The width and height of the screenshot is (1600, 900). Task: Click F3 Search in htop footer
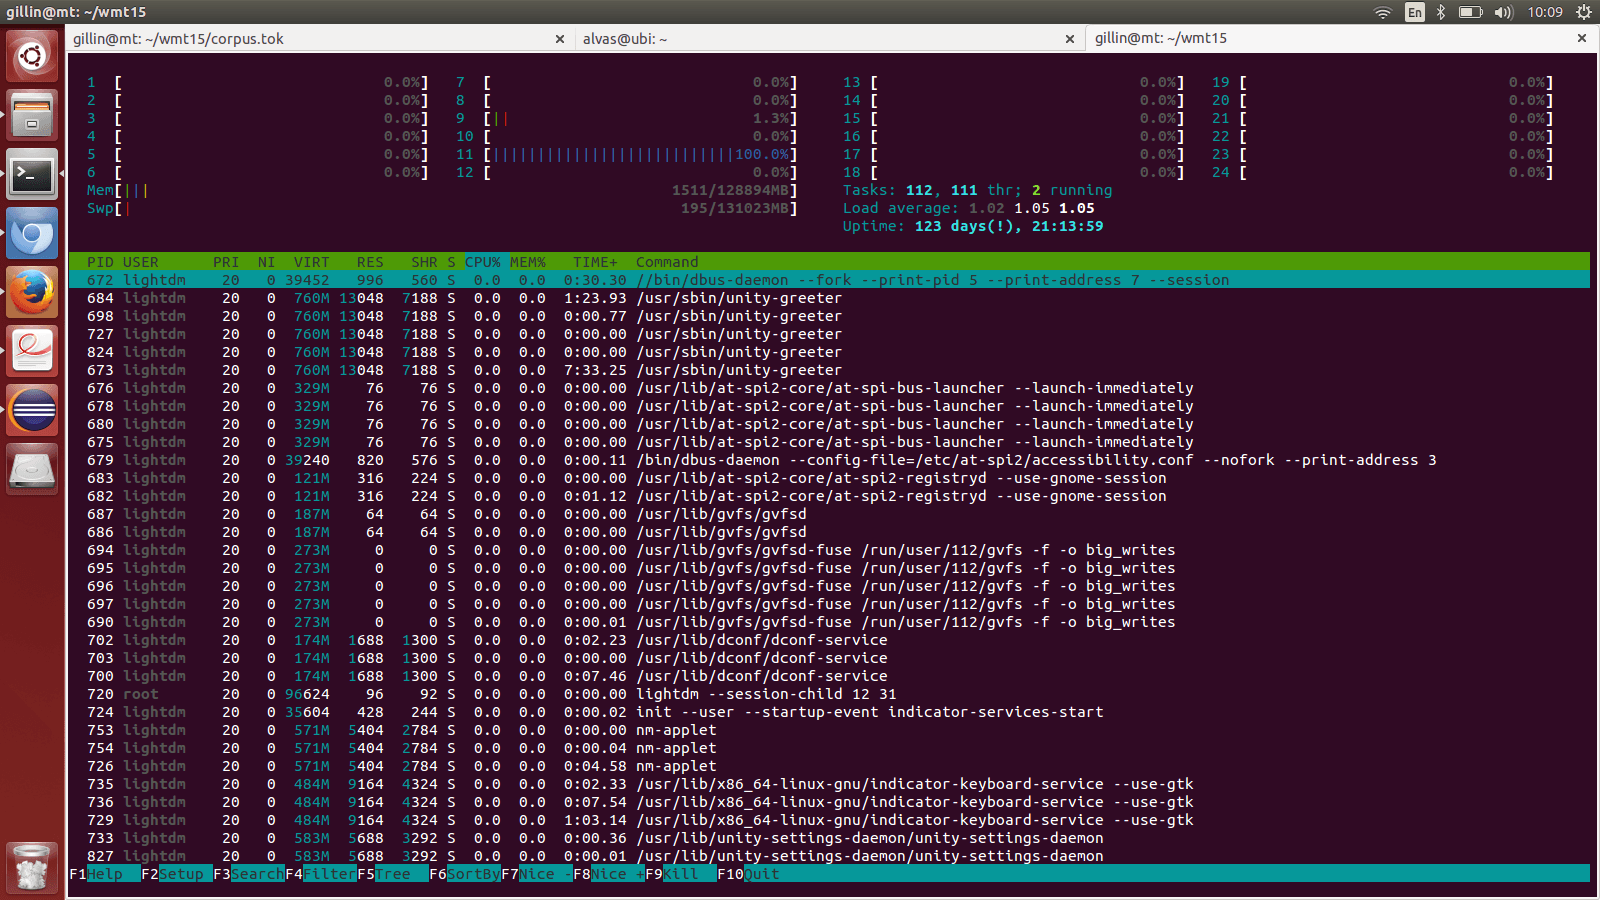(248, 874)
